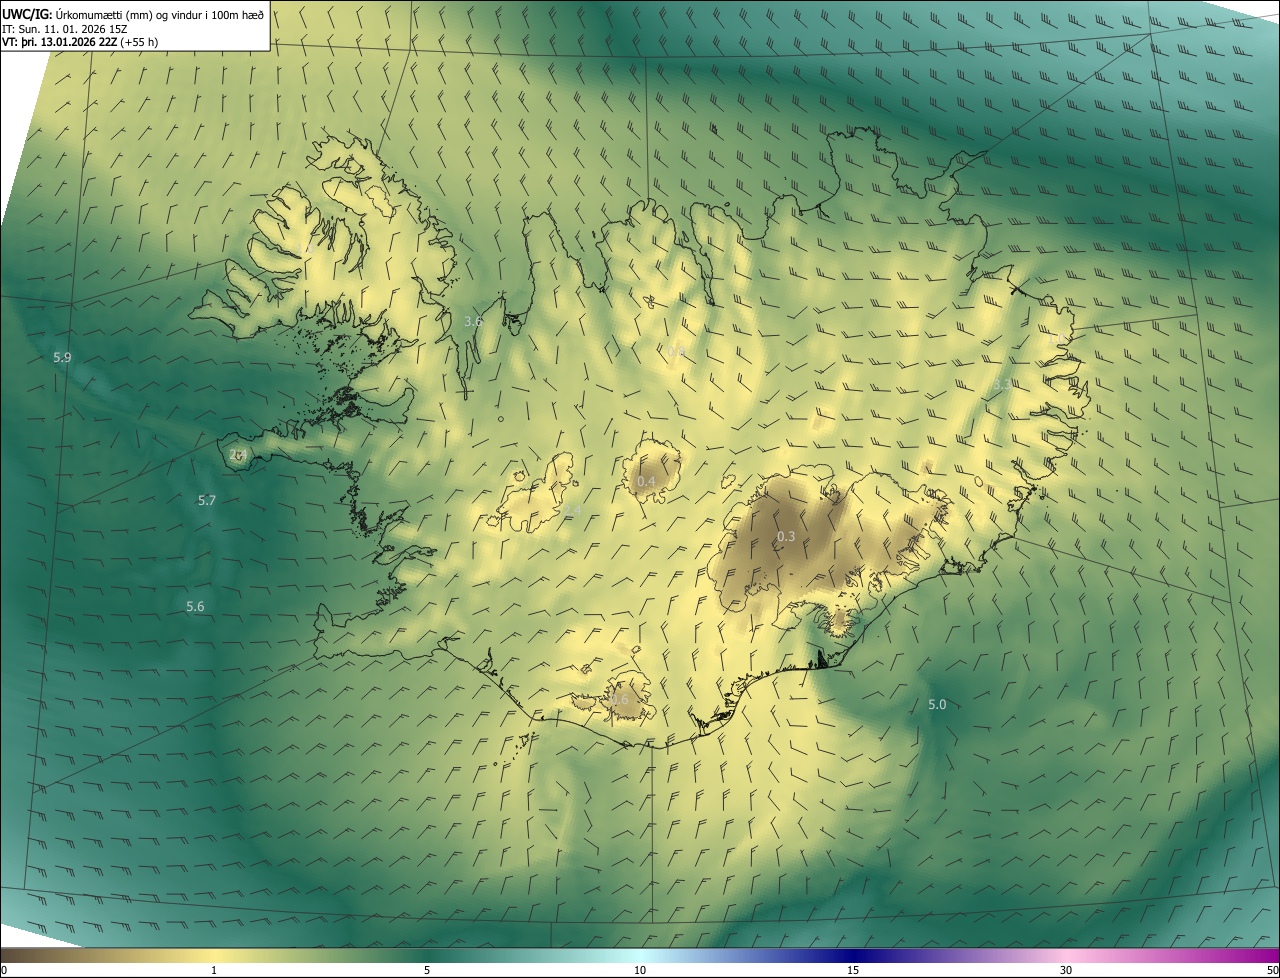This screenshot has width=1280, height=978.
Task: Click the 0 tick on the color scale
Action: pos(3,970)
